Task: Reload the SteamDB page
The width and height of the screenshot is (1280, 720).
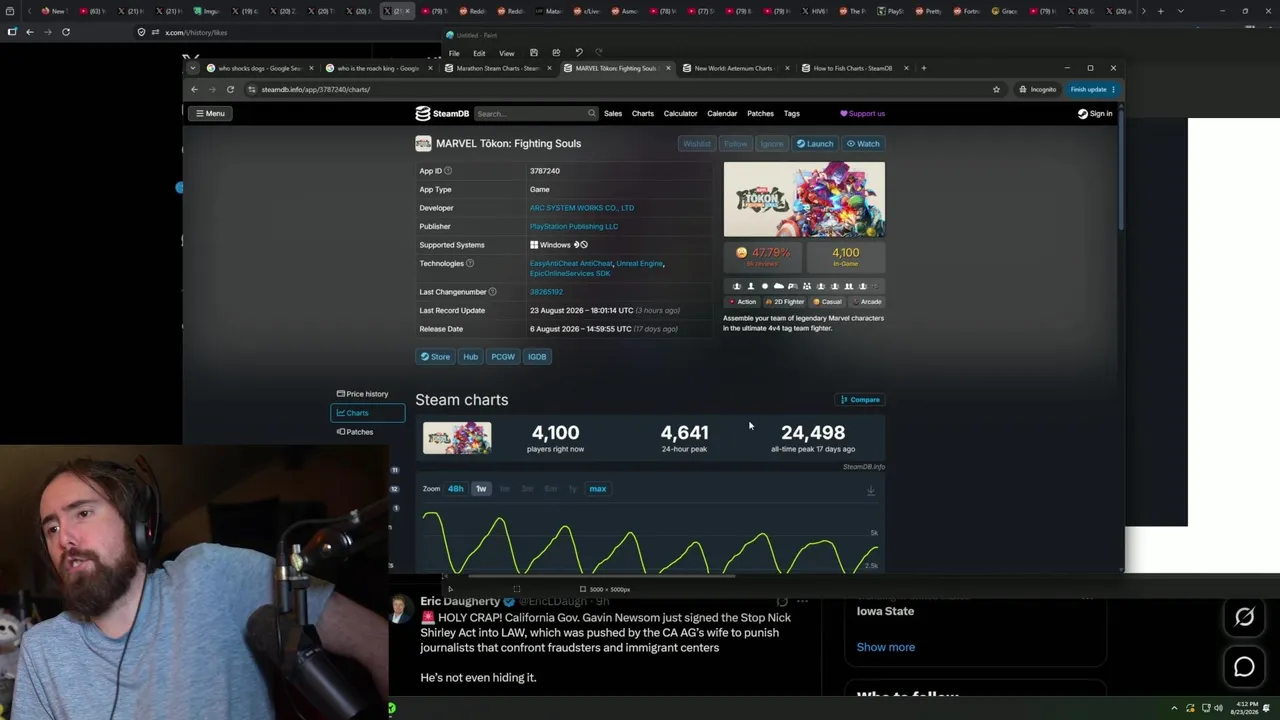Action: coord(230,90)
